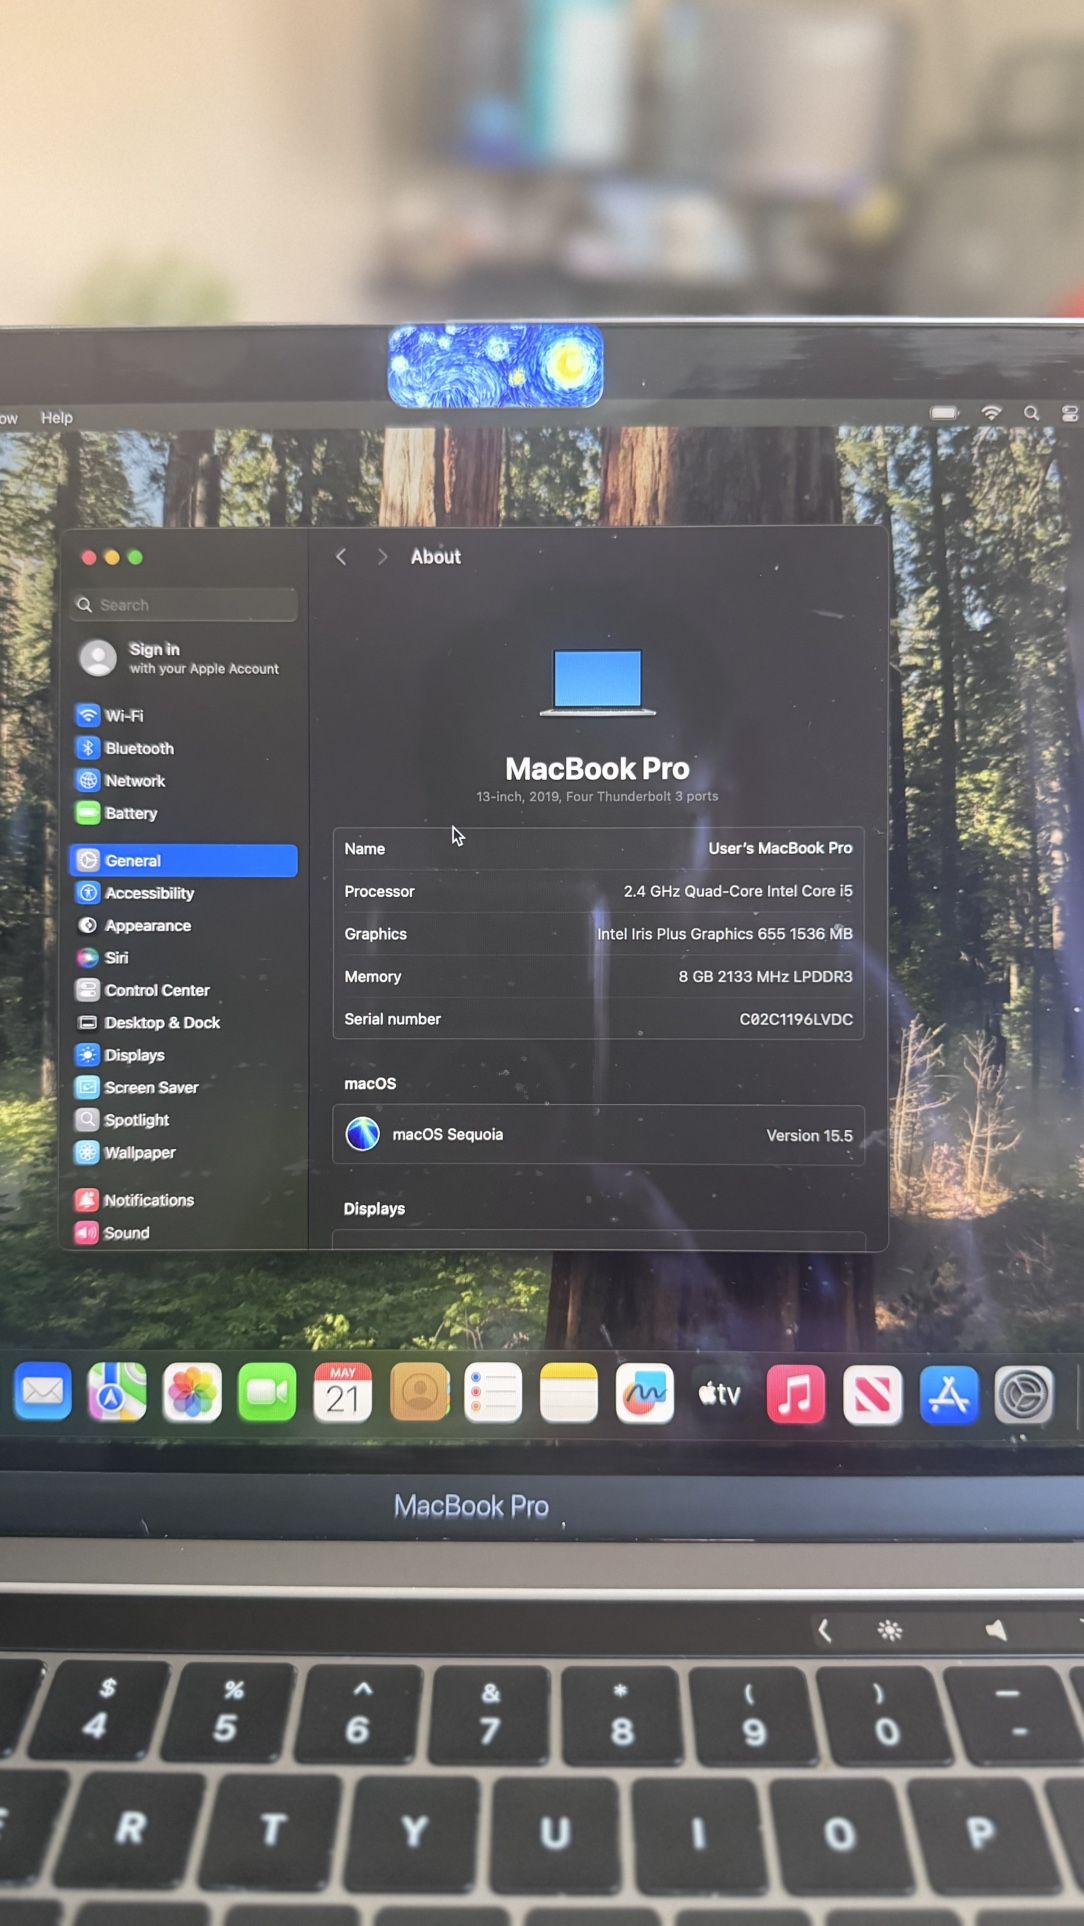The height and width of the screenshot is (1926, 1084).
Task: Minimize the System Settings window
Action: point(112,557)
